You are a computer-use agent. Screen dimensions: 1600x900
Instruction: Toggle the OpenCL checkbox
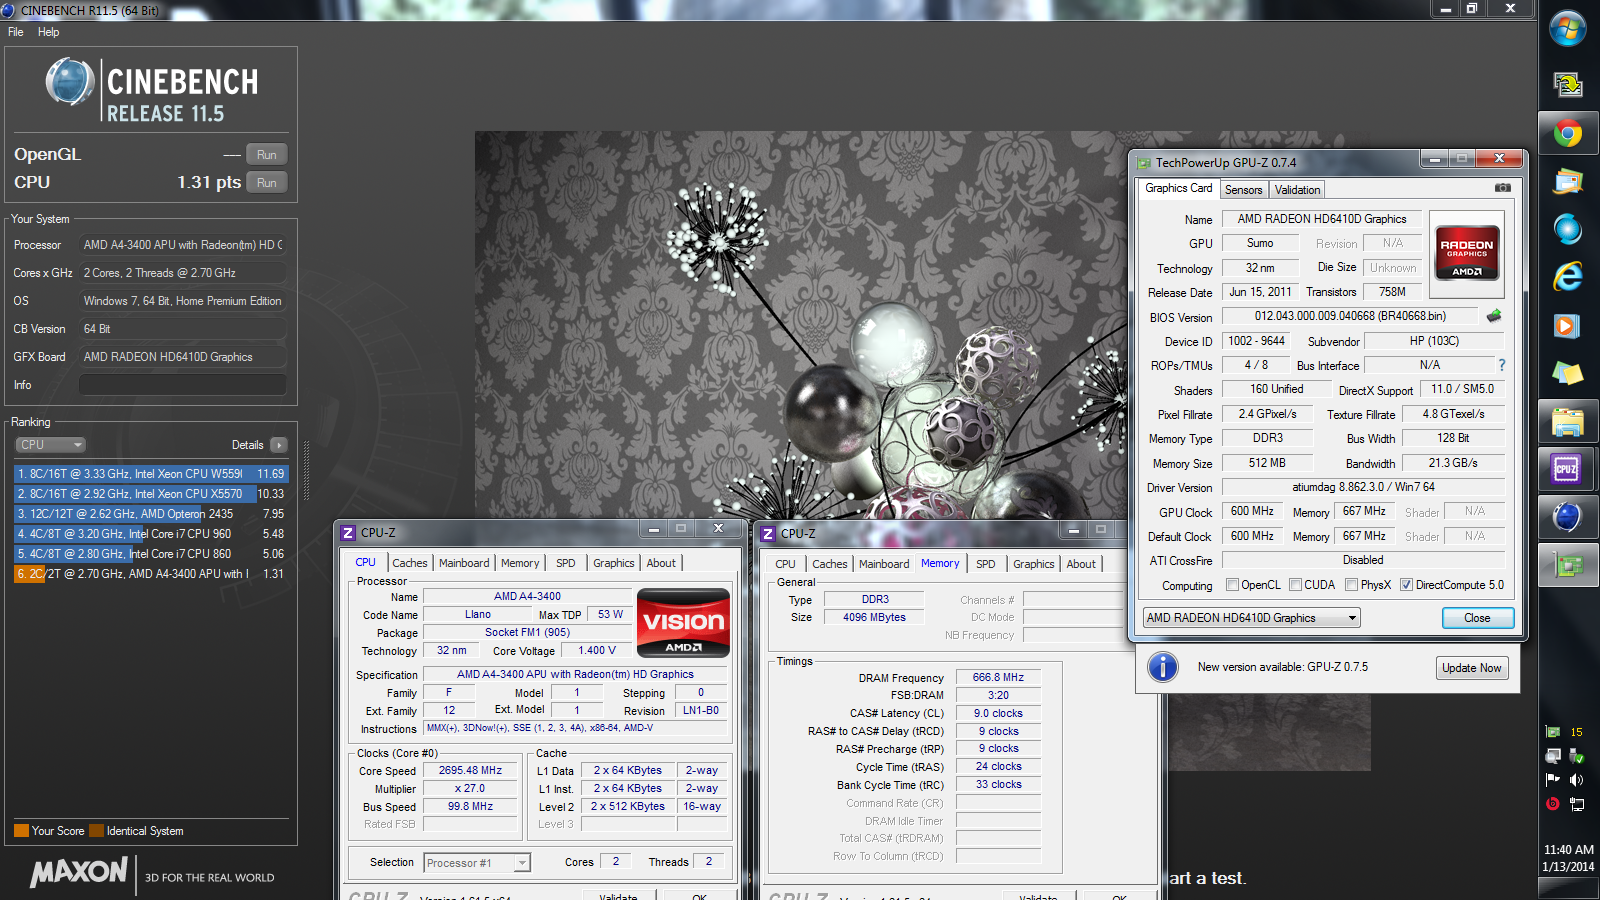point(1232,585)
